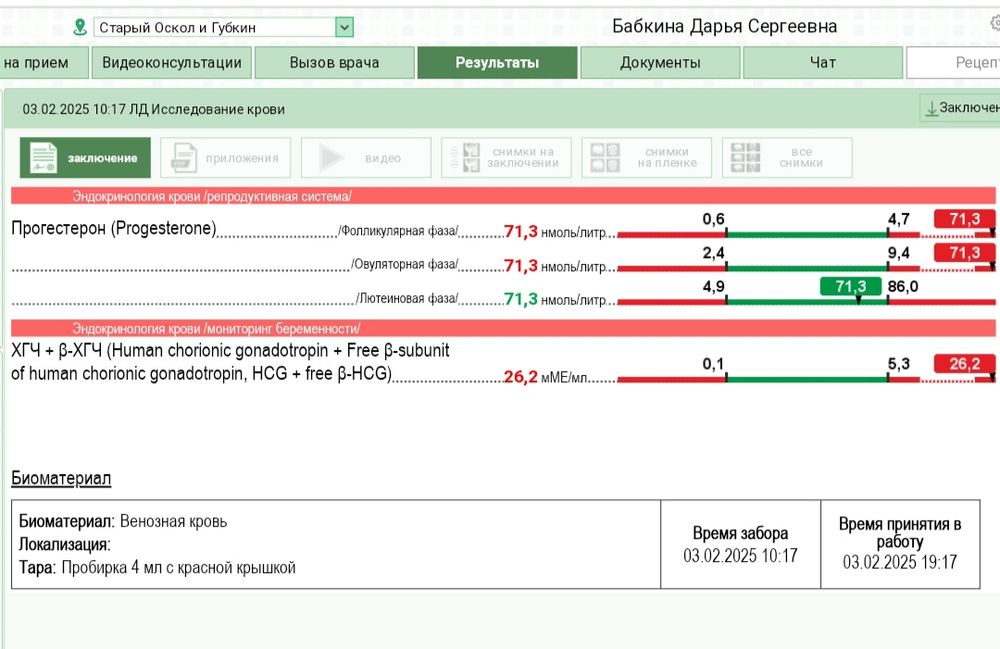Open снимки на пленке icon button
This screenshot has width=1000, height=649.
(646, 158)
